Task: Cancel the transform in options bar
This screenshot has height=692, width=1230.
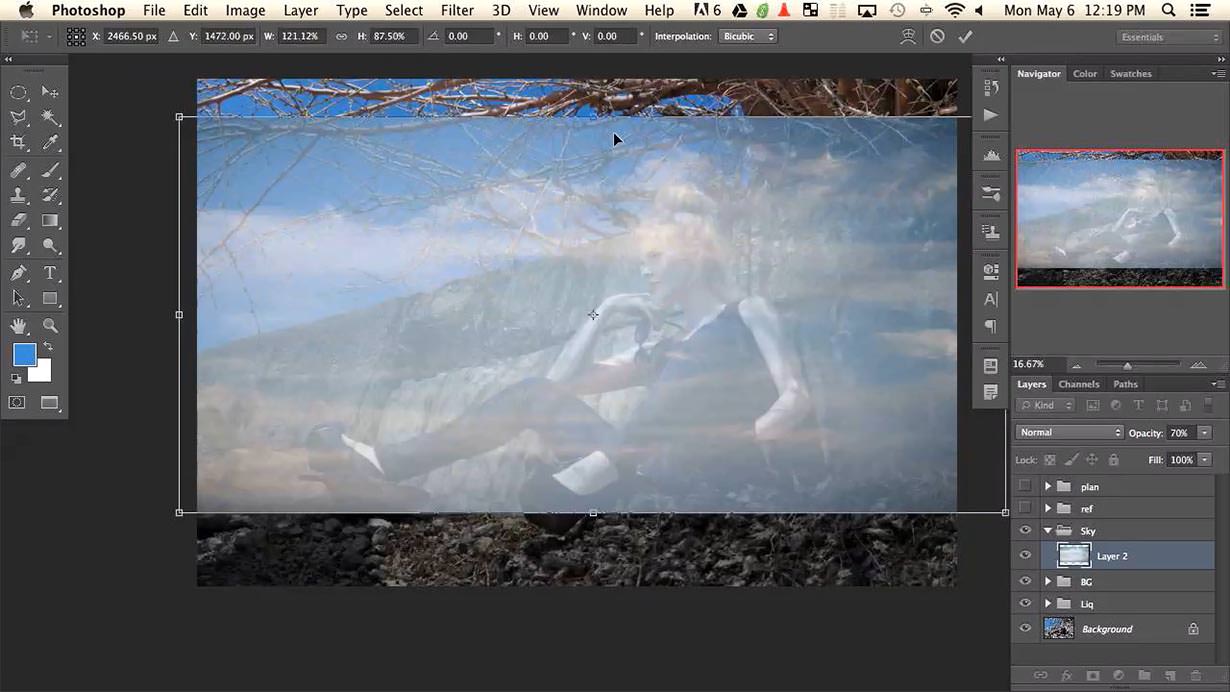Action: tap(937, 36)
